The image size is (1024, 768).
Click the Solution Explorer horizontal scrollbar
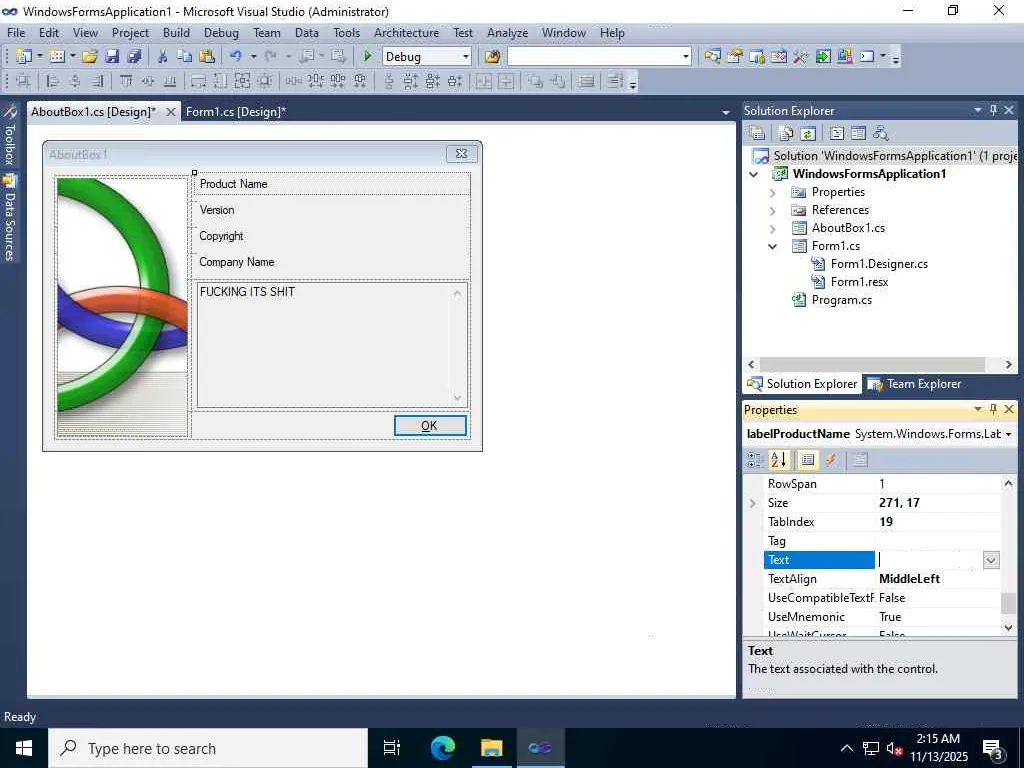point(872,364)
